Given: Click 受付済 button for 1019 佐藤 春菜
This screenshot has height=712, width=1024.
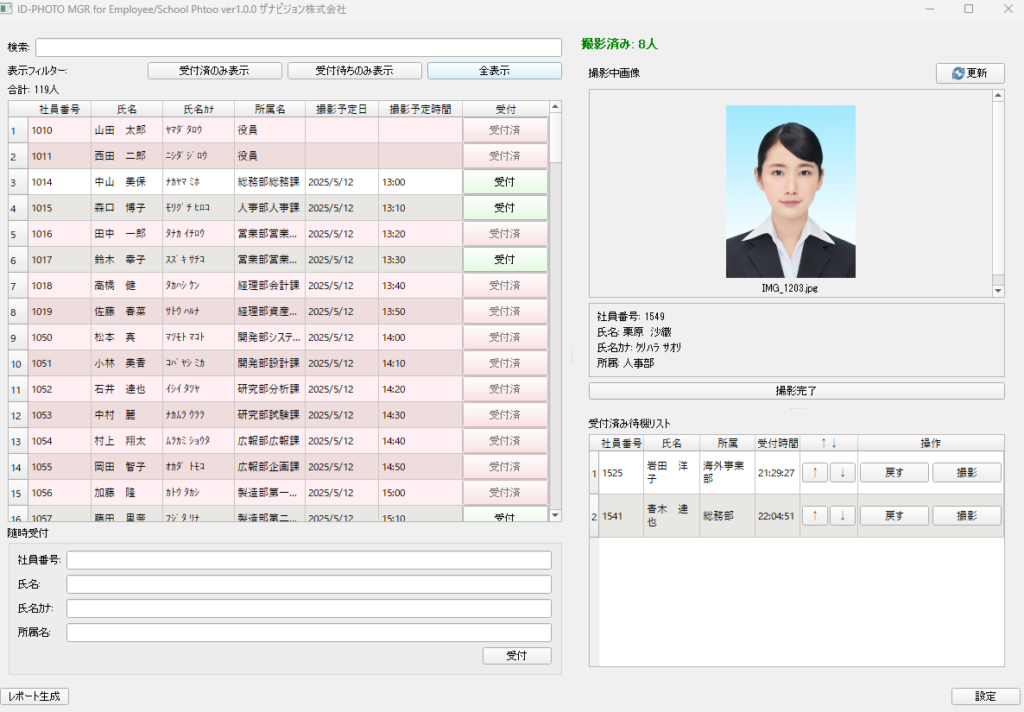Looking at the screenshot, I should pos(505,312).
